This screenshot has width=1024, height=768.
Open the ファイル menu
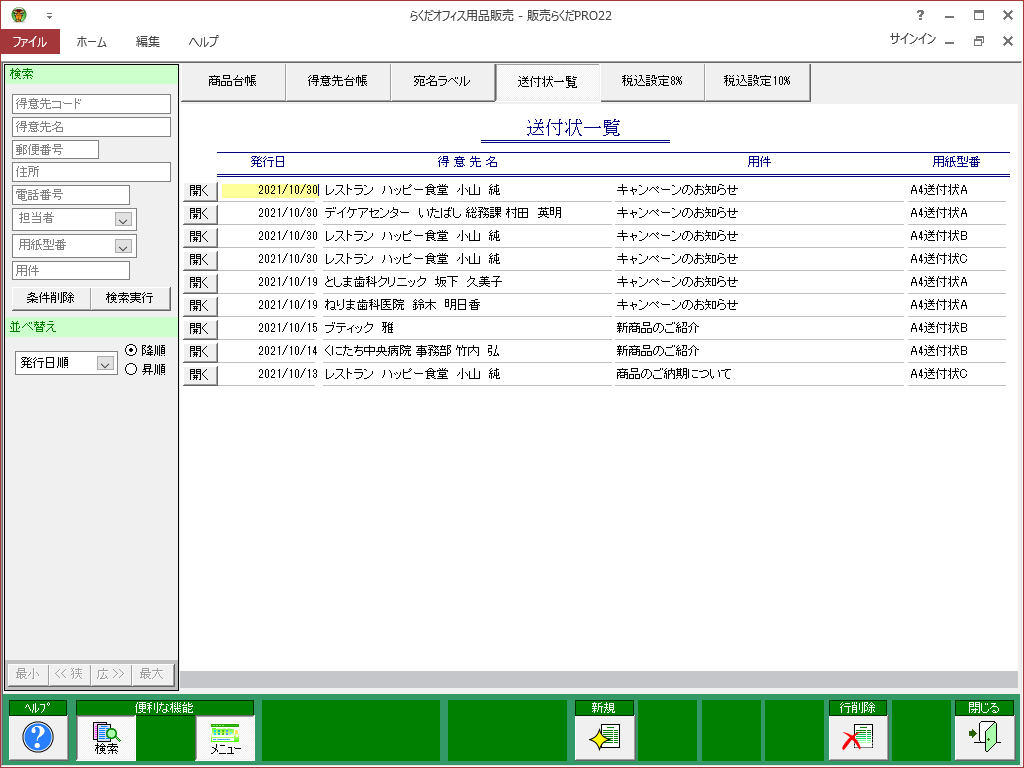(x=30, y=41)
